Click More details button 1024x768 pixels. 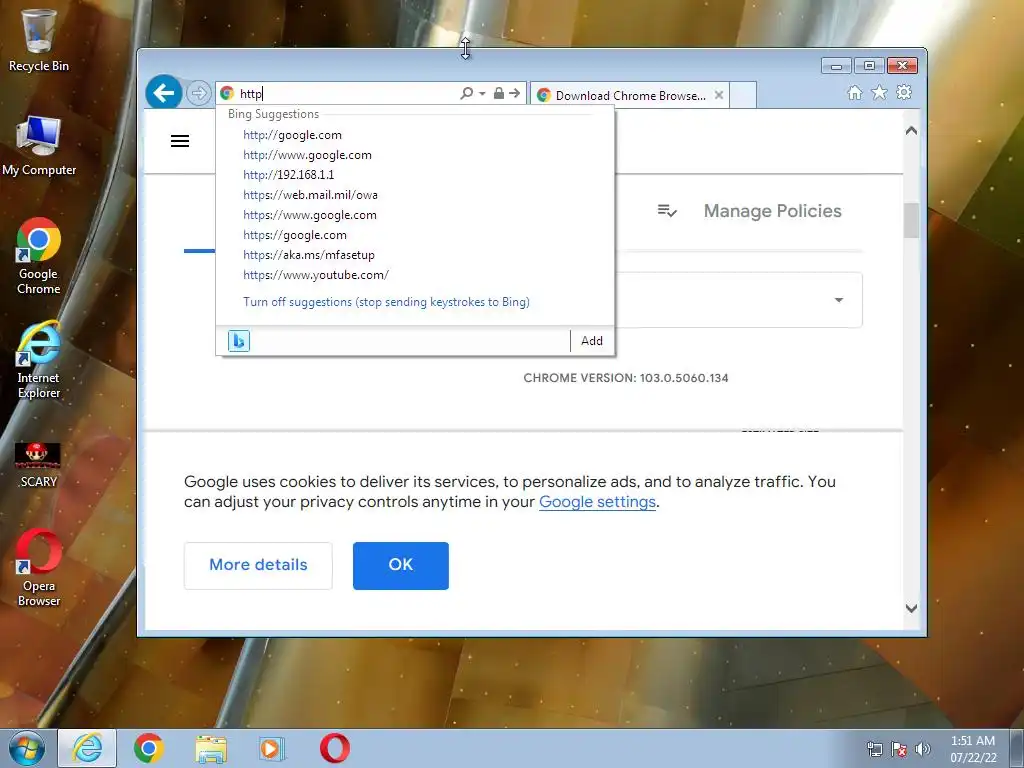pos(258,566)
